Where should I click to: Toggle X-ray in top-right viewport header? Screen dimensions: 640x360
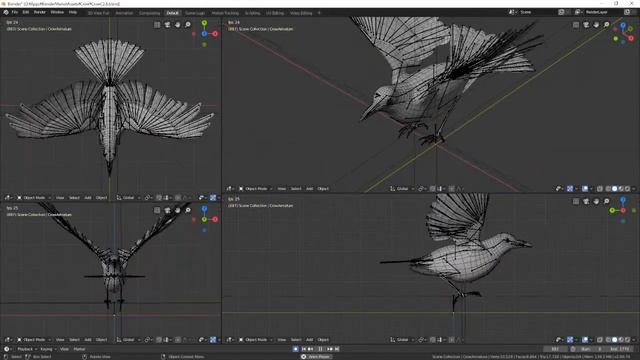600,189
